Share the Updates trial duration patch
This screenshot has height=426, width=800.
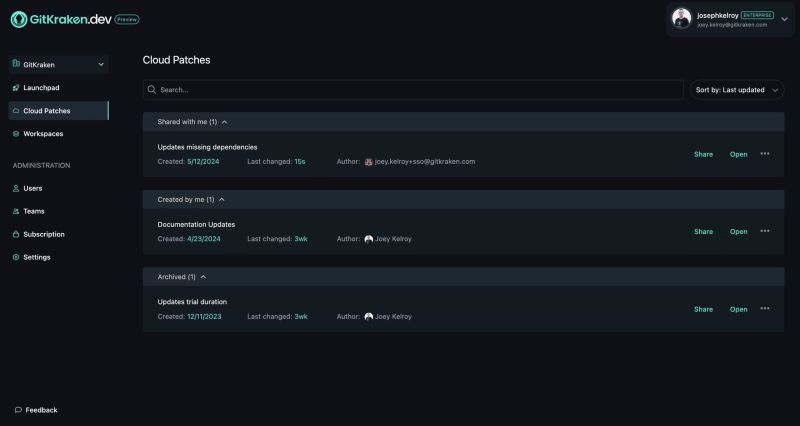[x=703, y=309]
